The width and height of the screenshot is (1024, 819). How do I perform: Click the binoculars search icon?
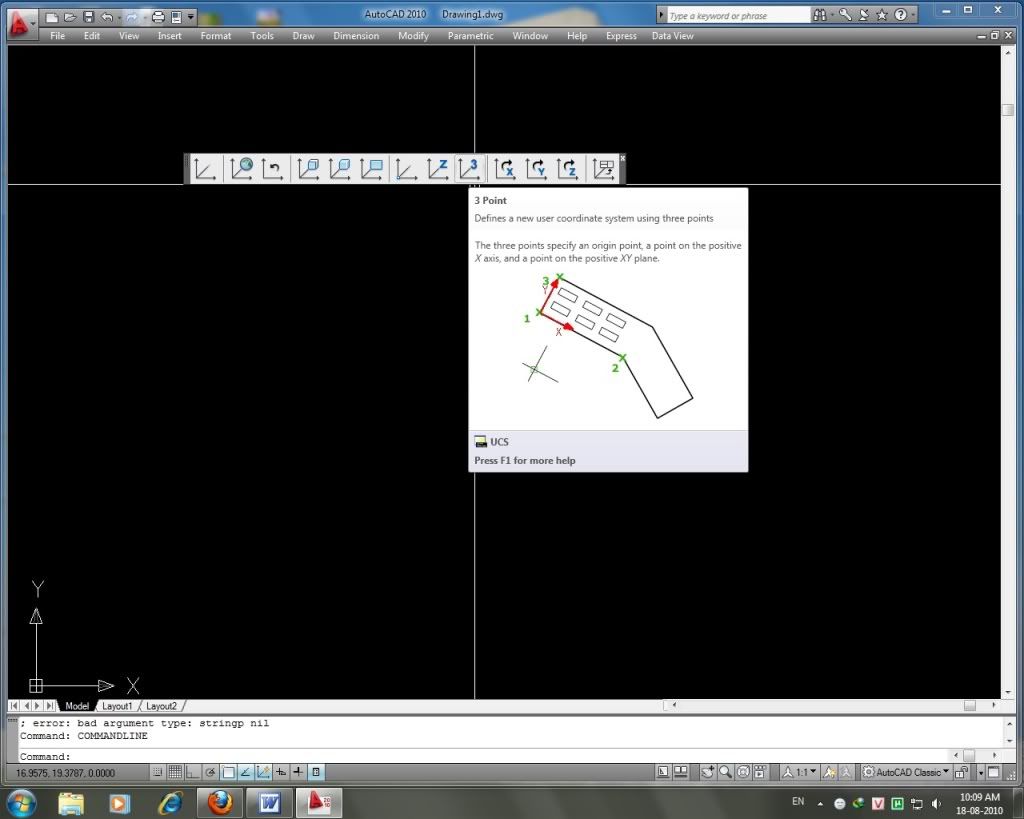[x=820, y=15]
